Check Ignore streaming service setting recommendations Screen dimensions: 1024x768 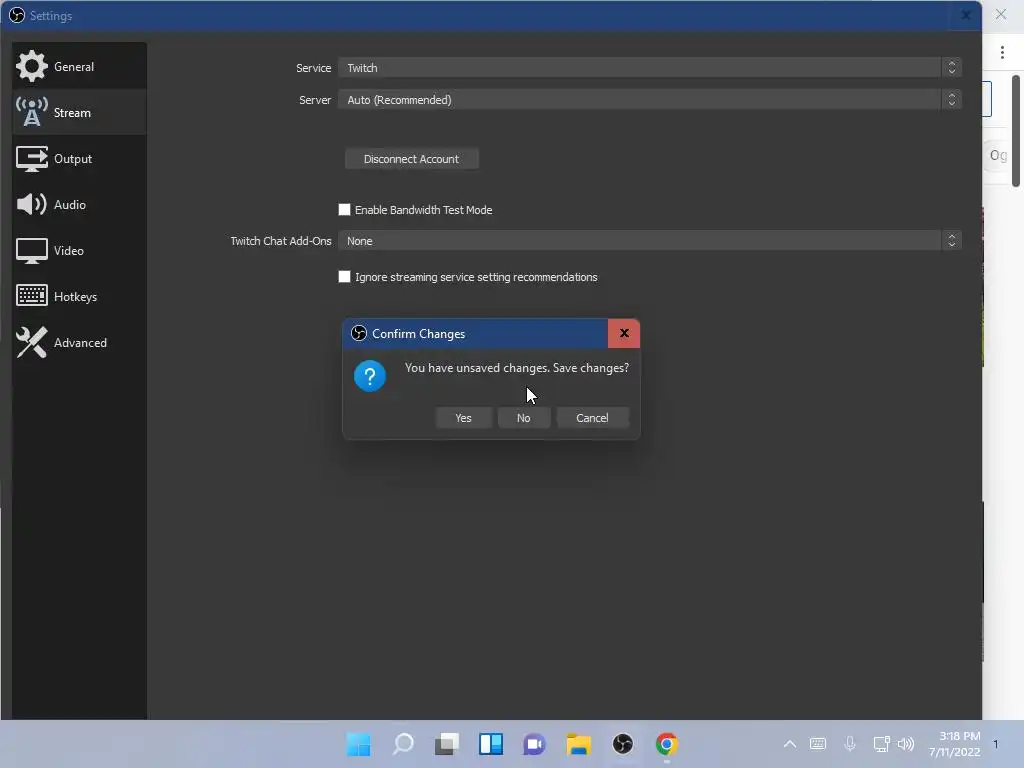(x=344, y=277)
